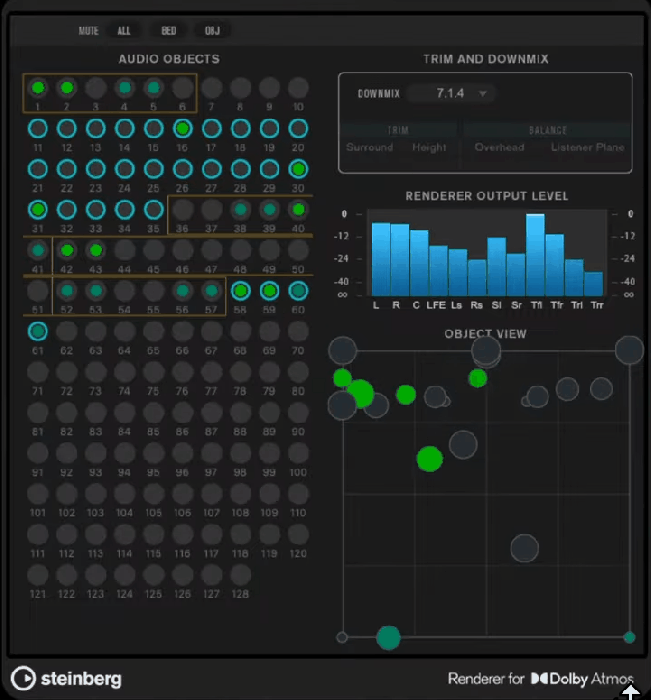Click the Steinberg logo
Viewport: 651px width, 700px height.
[68, 678]
